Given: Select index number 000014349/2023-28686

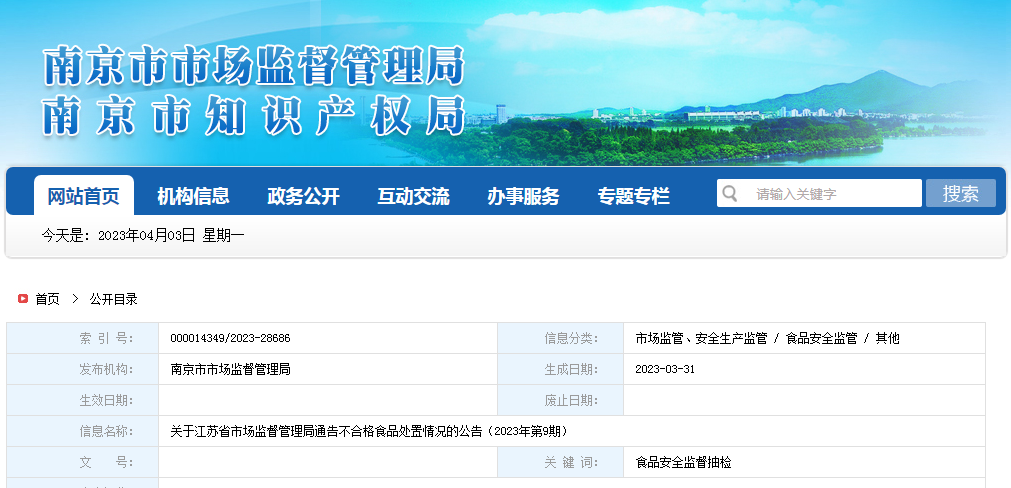Looking at the screenshot, I should click(x=230, y=338).
